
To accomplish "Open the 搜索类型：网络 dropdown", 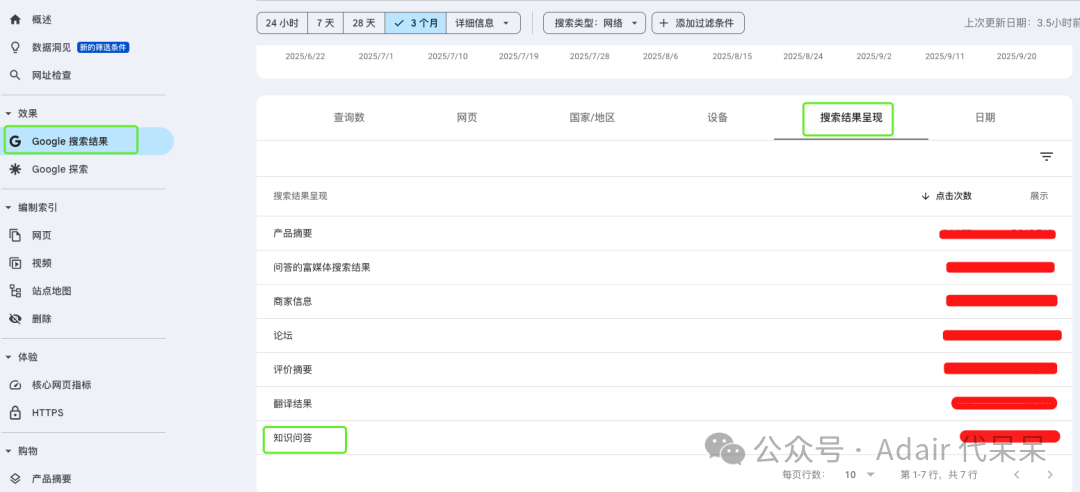I will [594, 23].
